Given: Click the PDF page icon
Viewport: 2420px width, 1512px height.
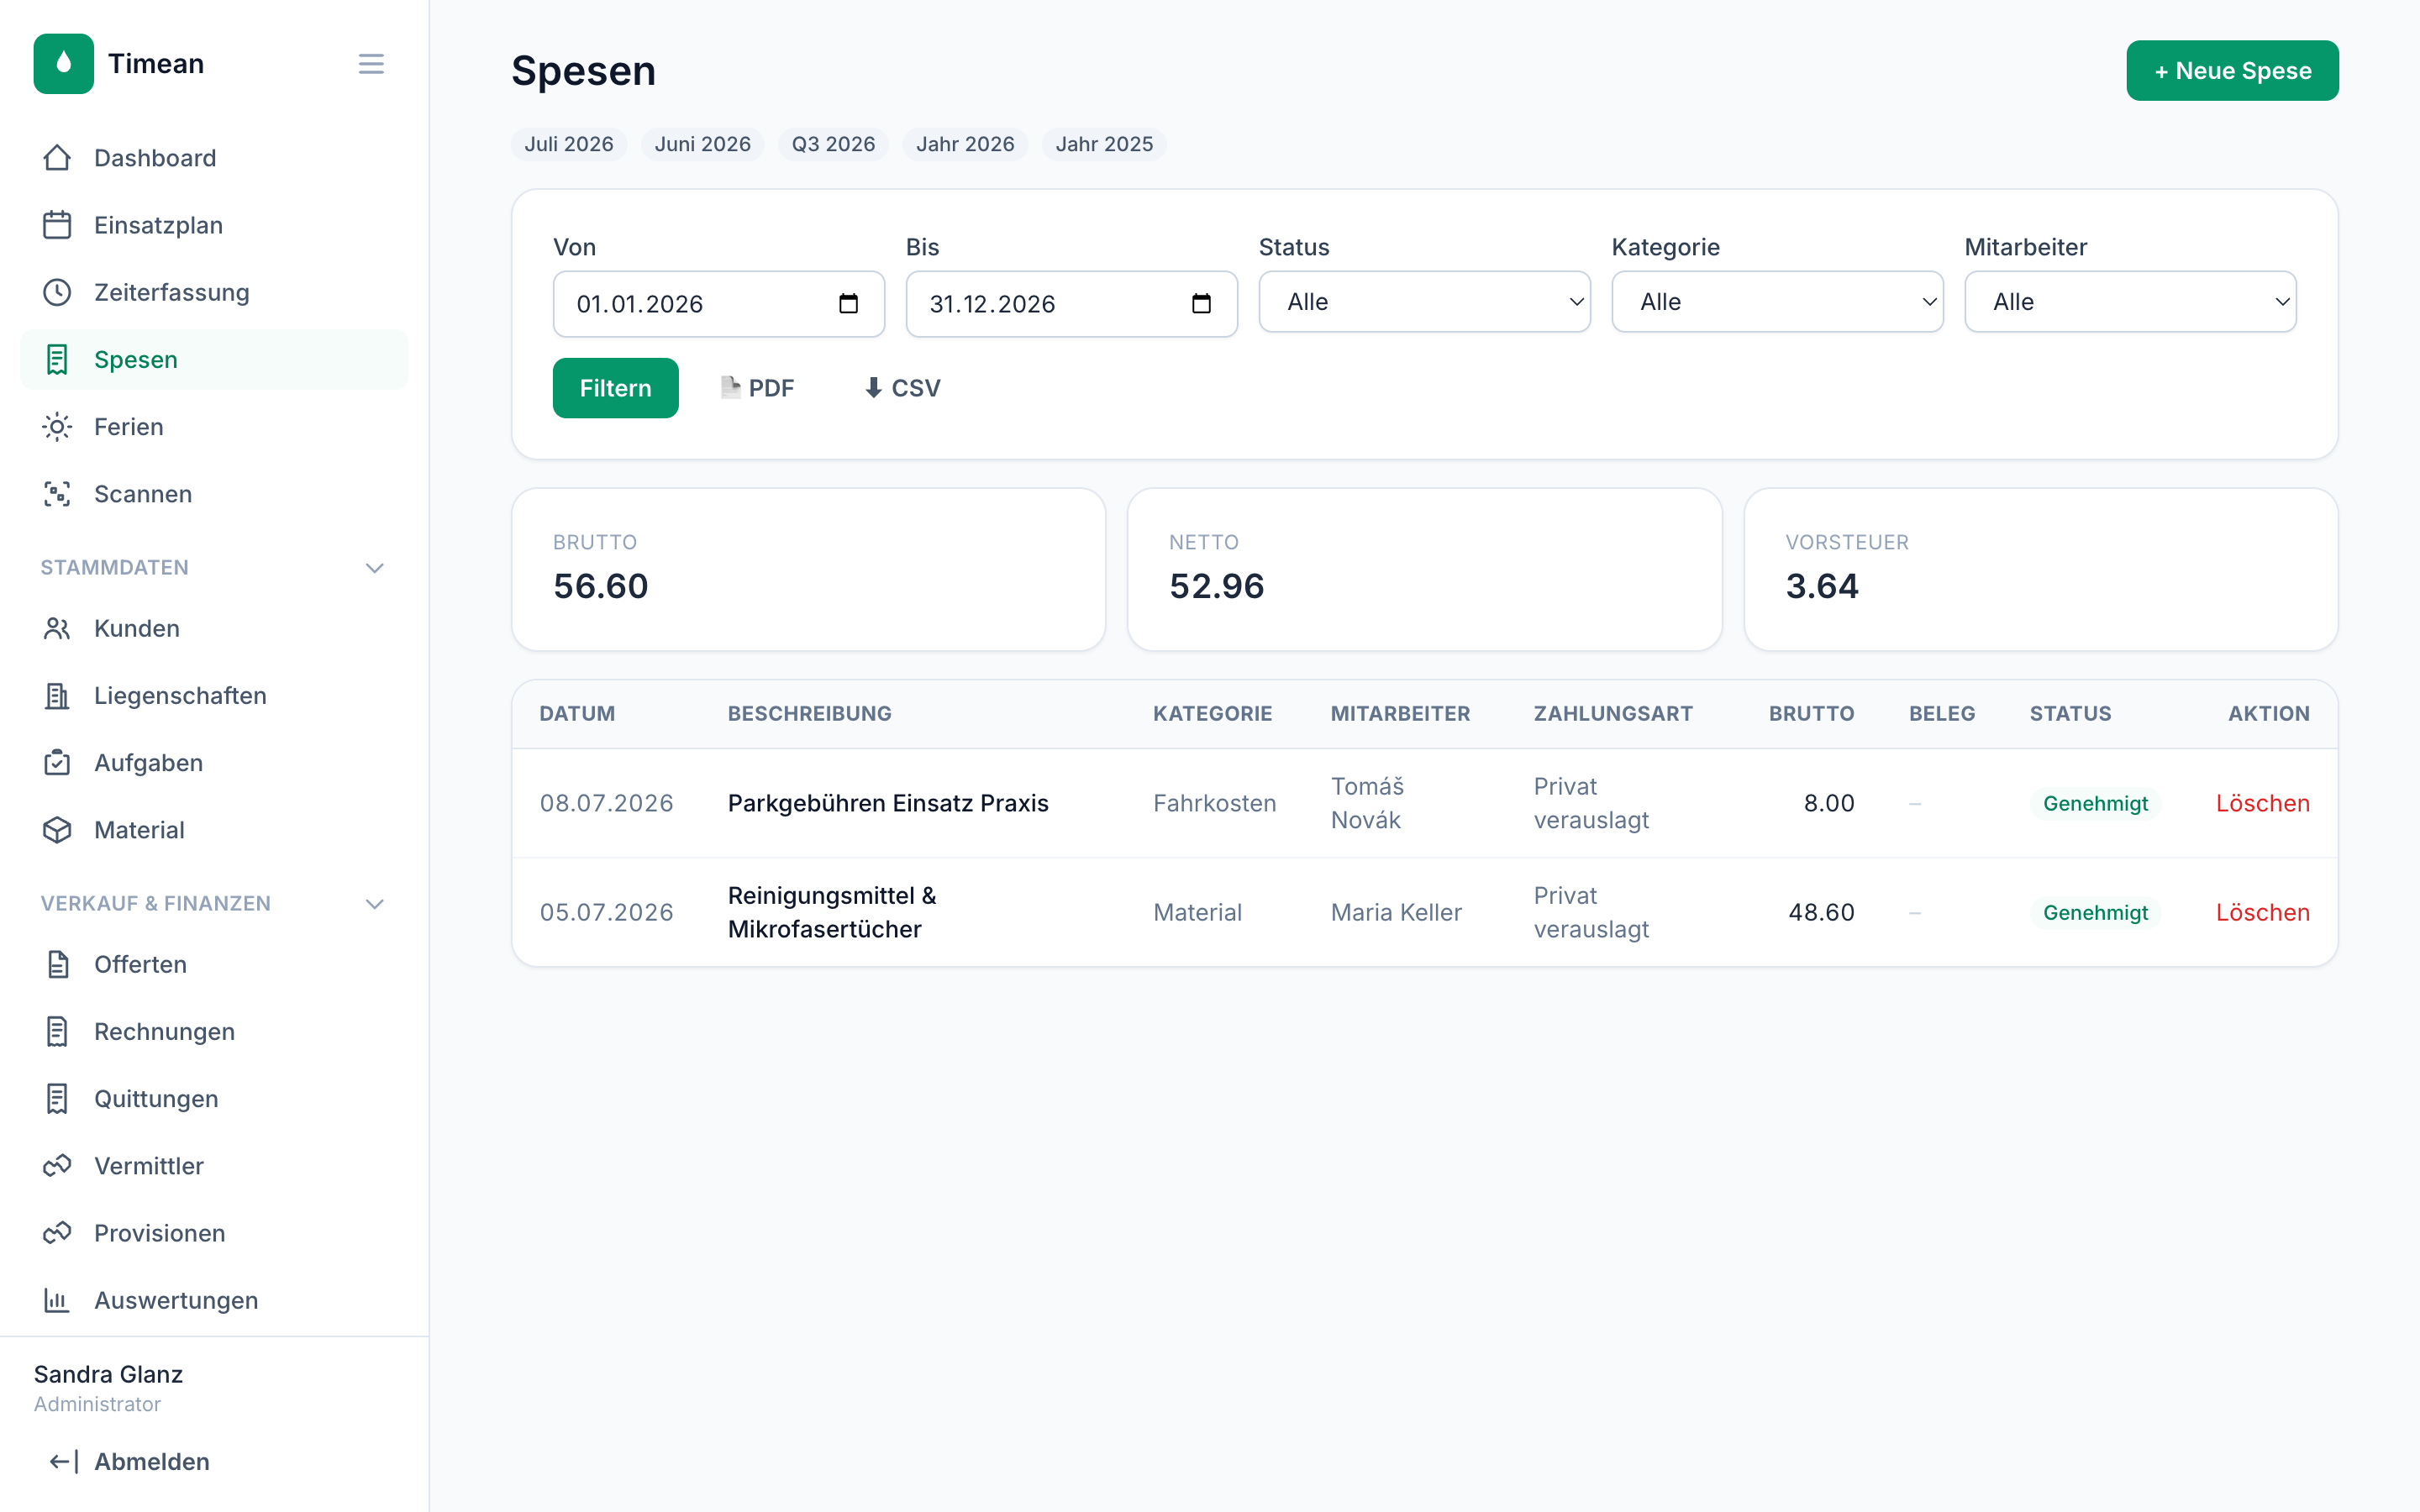Looking at the screenshot, I should 731,387.
